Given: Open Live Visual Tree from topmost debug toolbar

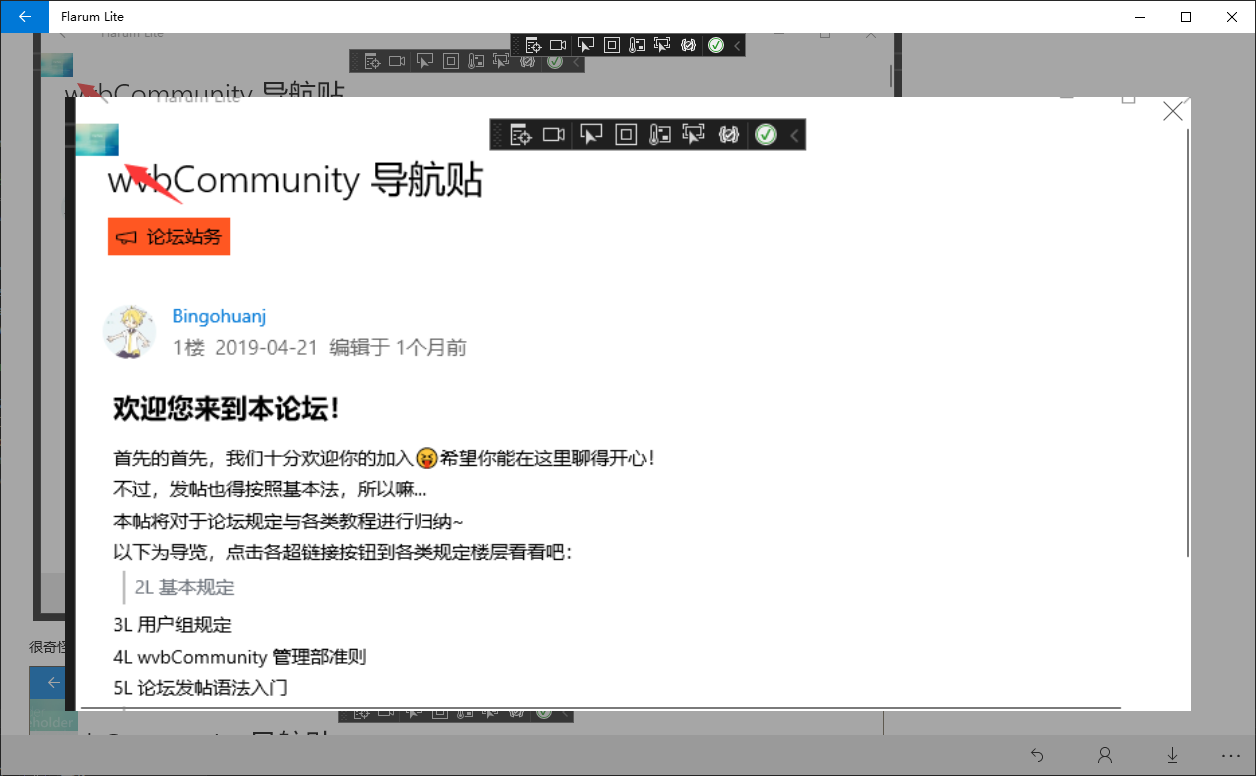Looking at the screenshot, I should [x=534, y=45].
